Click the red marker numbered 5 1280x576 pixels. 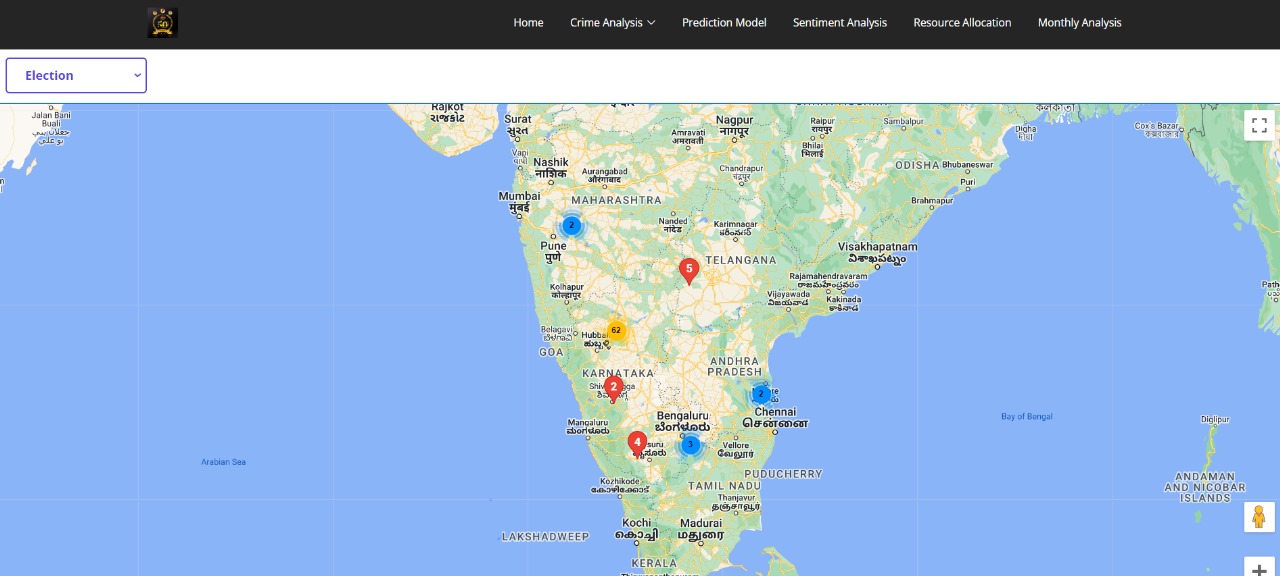click(689, 270)
